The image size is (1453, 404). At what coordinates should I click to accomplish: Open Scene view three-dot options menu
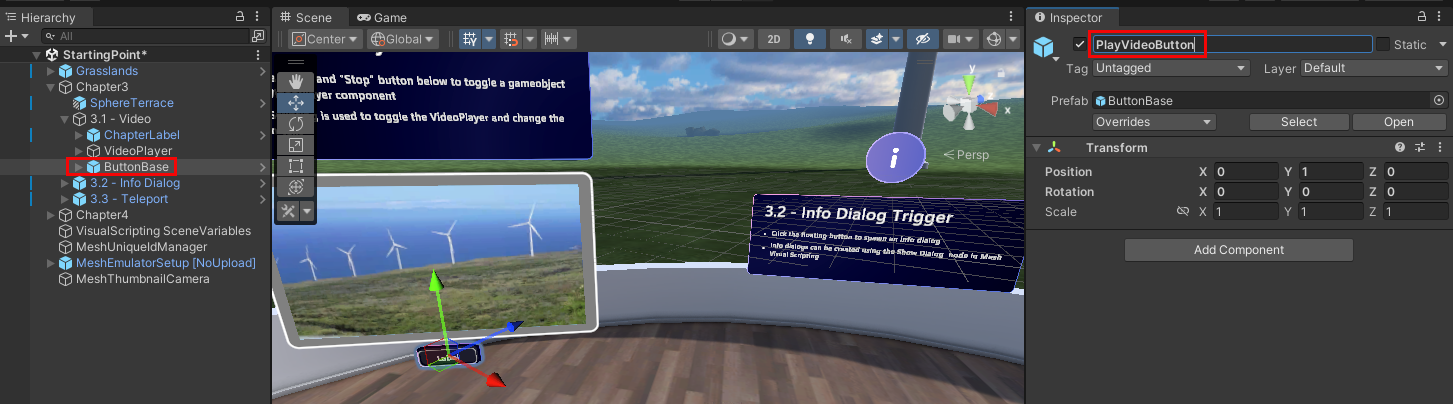coord(1012,17)
